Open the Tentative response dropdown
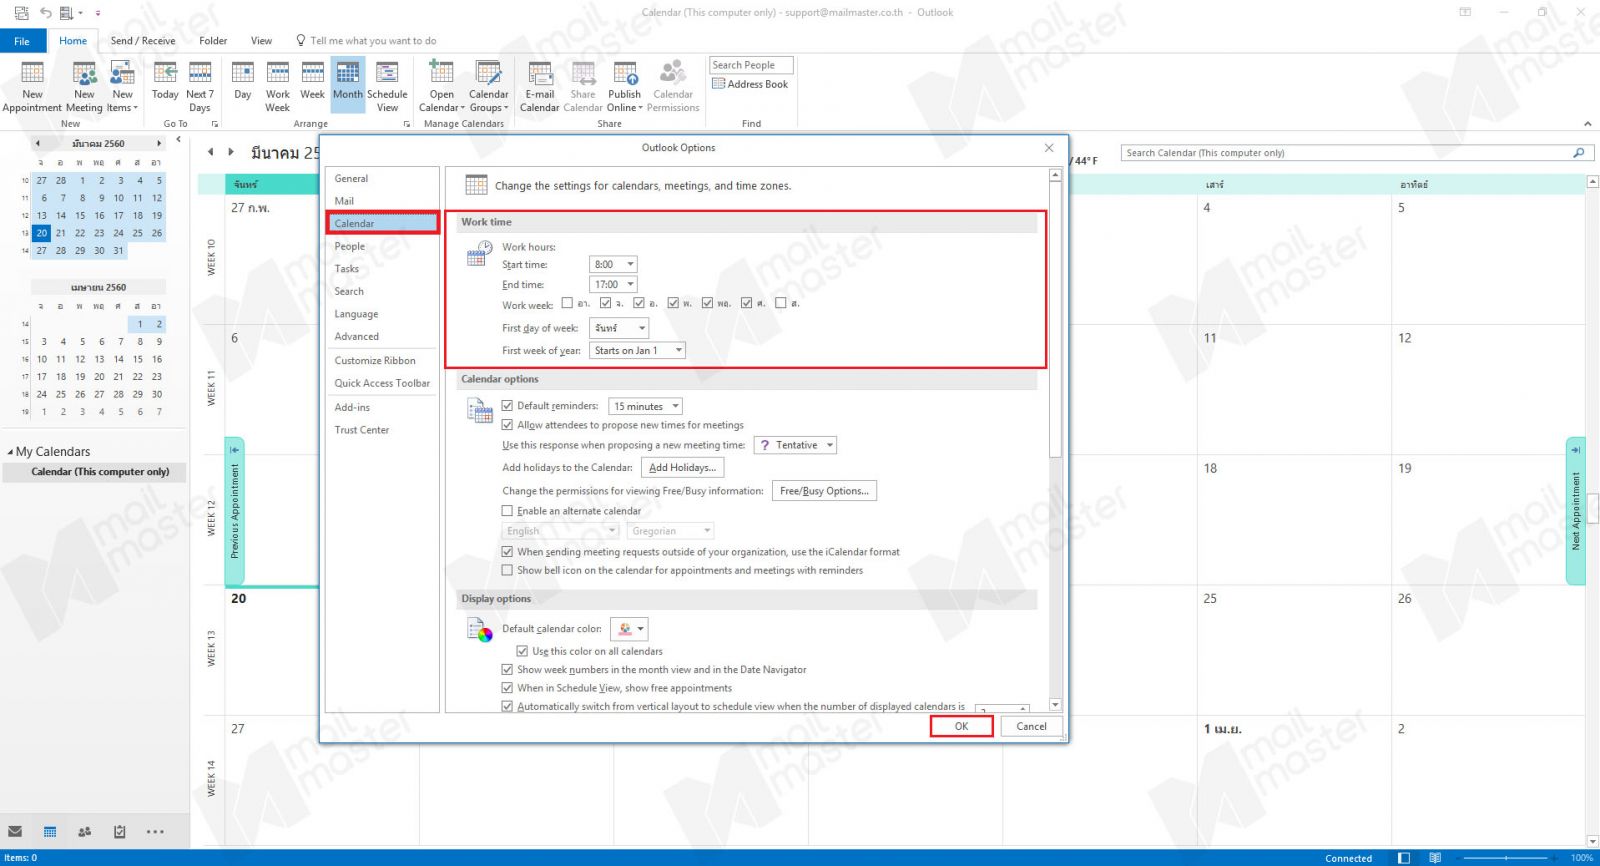 pos(794,445)
